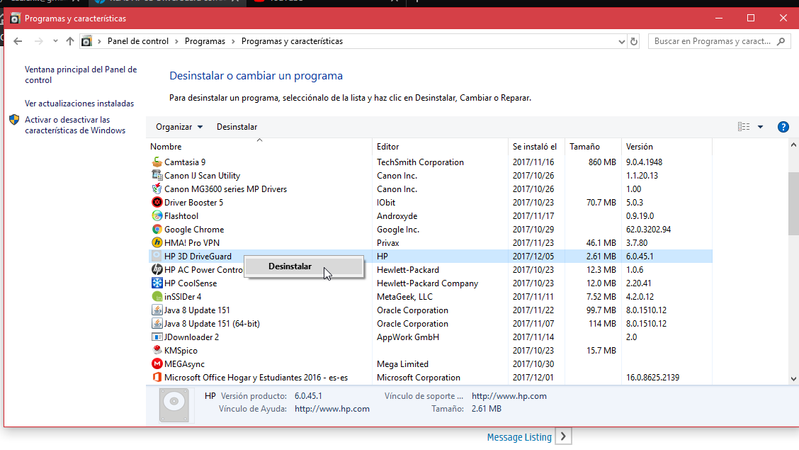This screenshot has width=799, height=450.
Task: Sort the list by Tamaño column header
Action: (585, 147)
